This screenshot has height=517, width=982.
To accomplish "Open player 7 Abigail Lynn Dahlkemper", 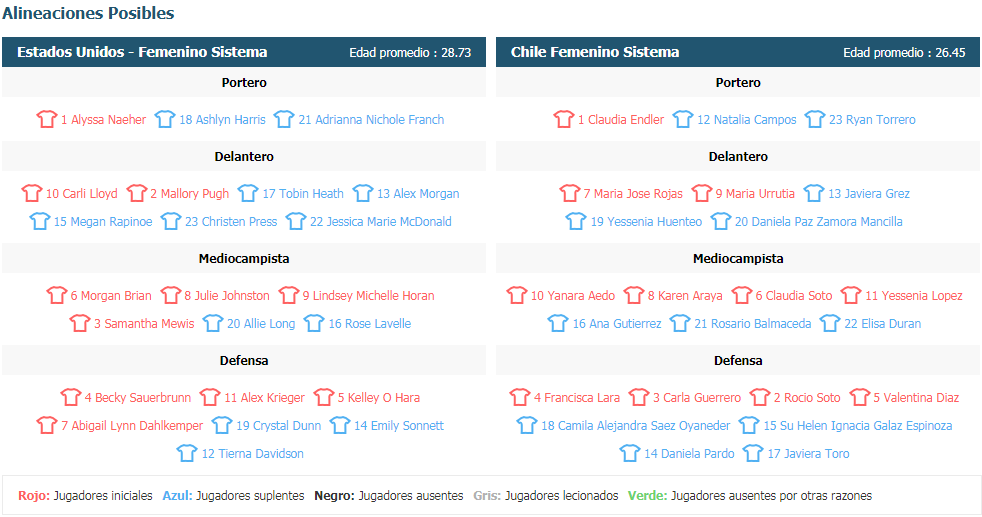I will point(132,426).
